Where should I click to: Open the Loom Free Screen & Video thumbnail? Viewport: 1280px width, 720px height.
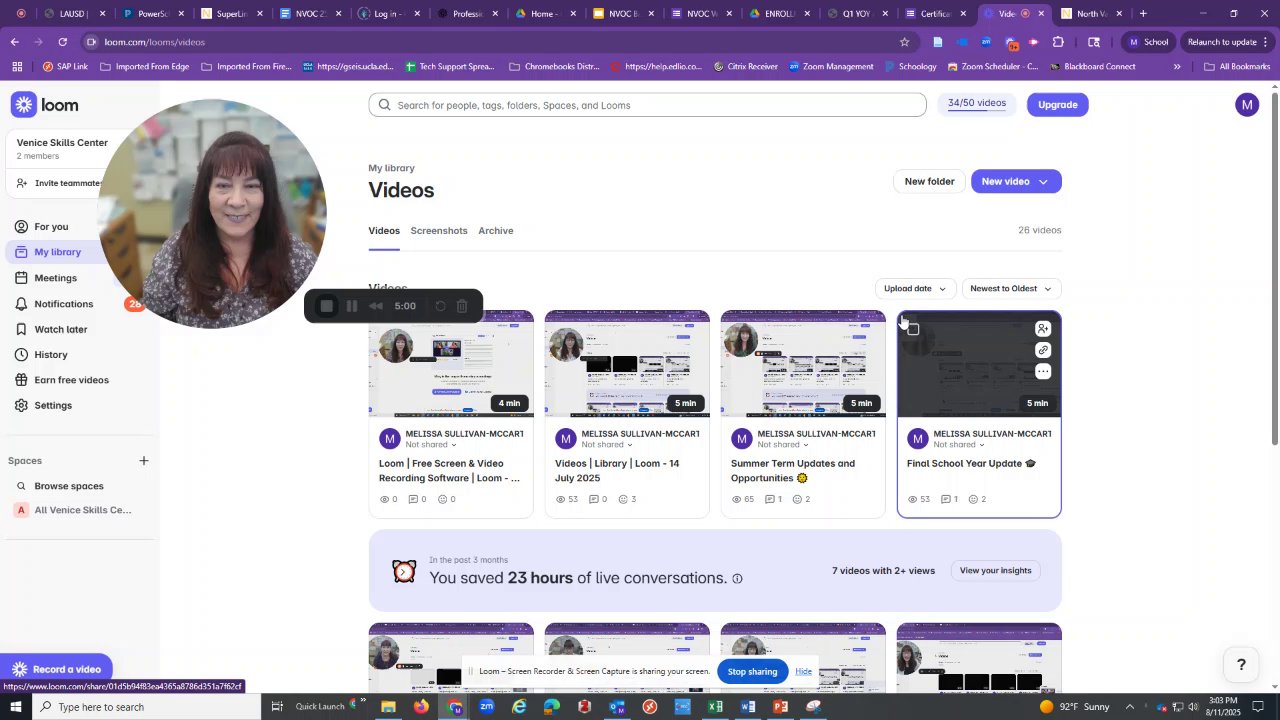(x=451, y=364)
